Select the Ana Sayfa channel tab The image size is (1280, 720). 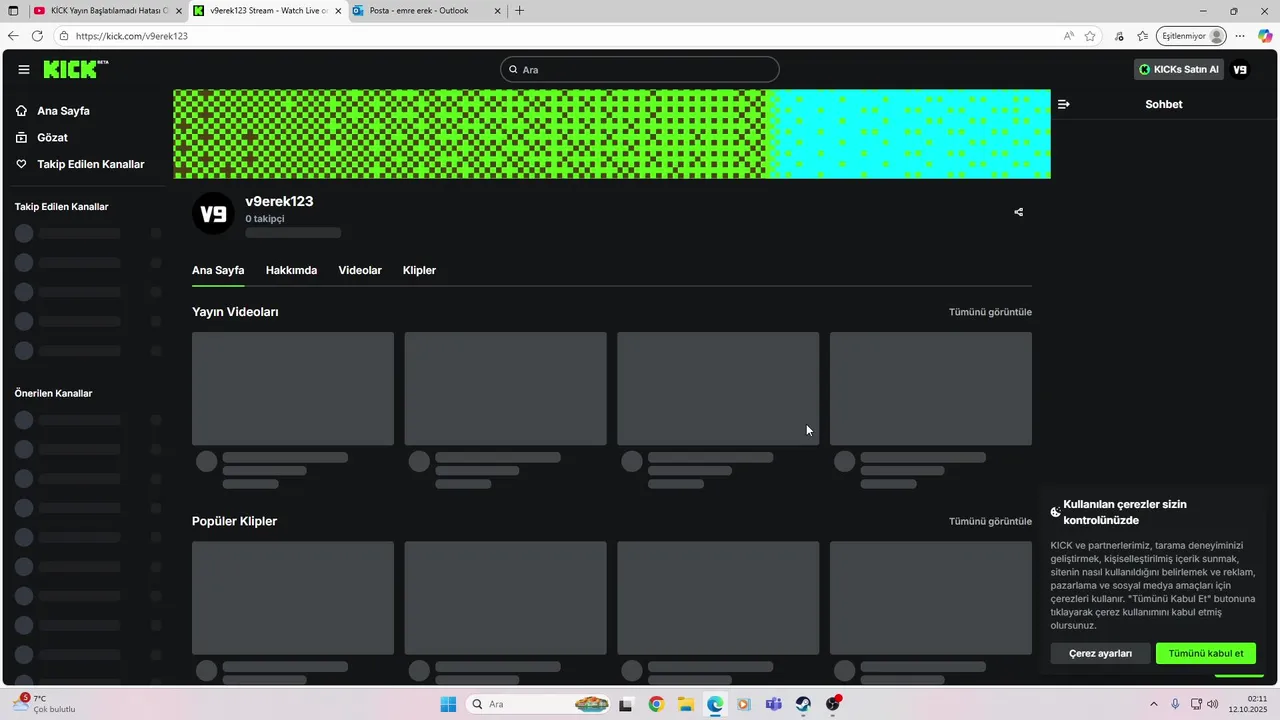click(x=218, y=270)
